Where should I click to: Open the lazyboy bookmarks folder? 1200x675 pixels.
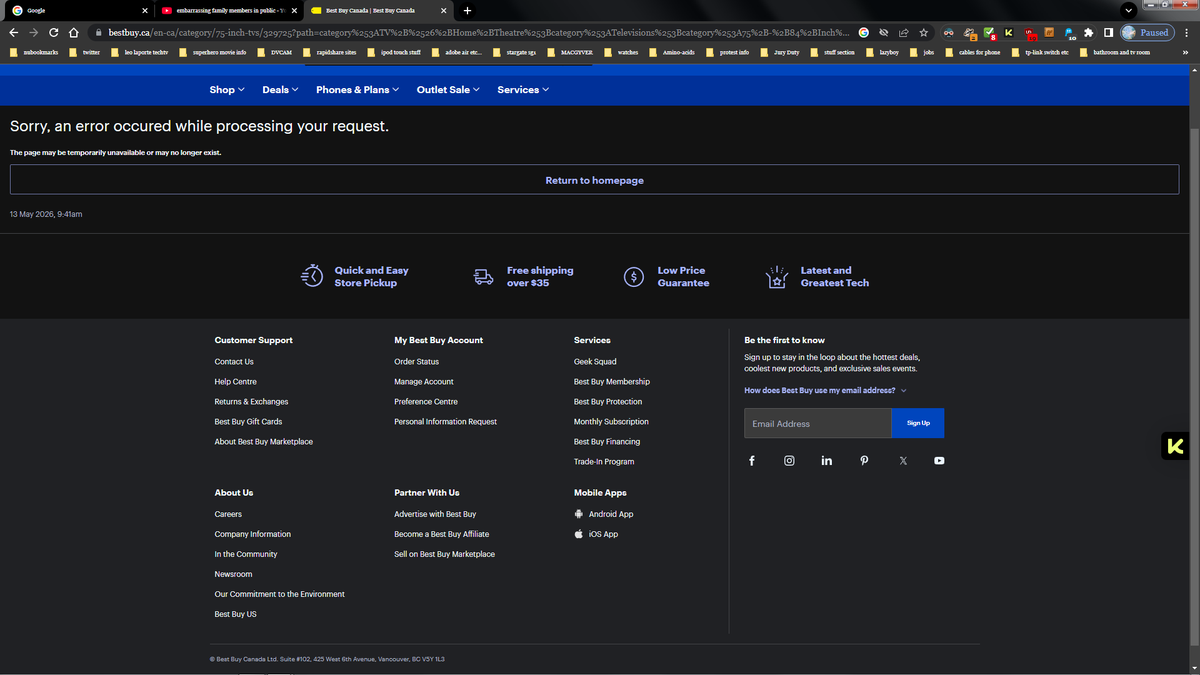pyautogui.click(x=882, y=52)
